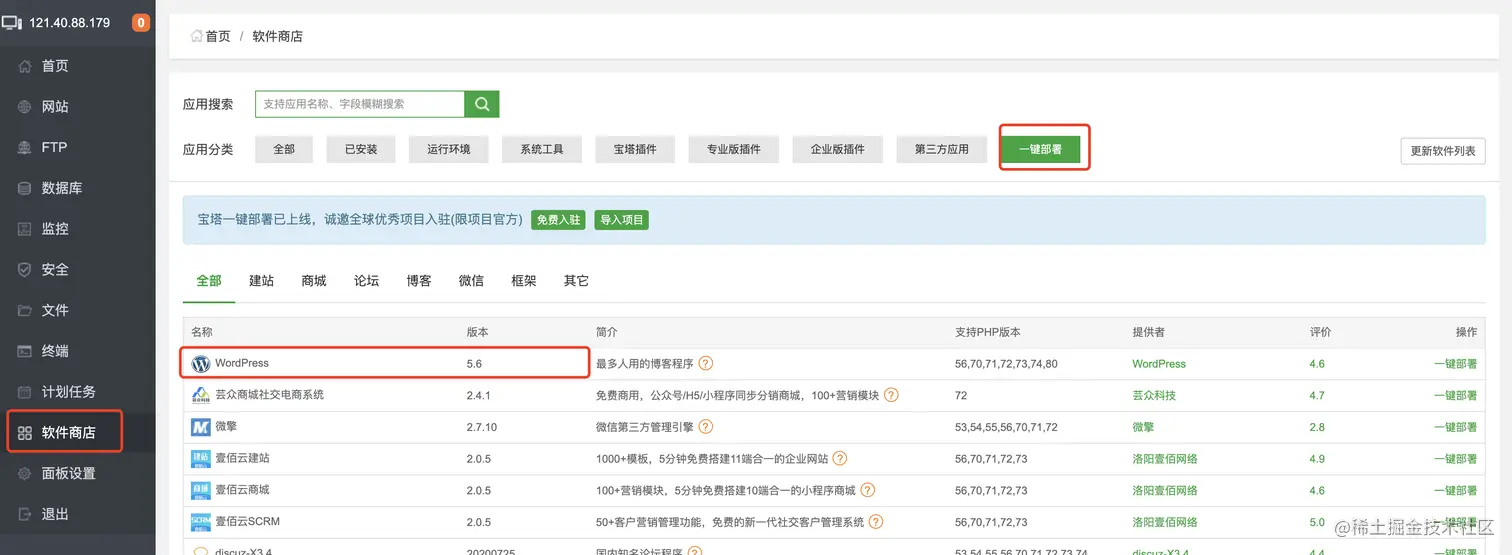Open the 终端 terminal icon

pyautogui.click(x=26, y=351)
